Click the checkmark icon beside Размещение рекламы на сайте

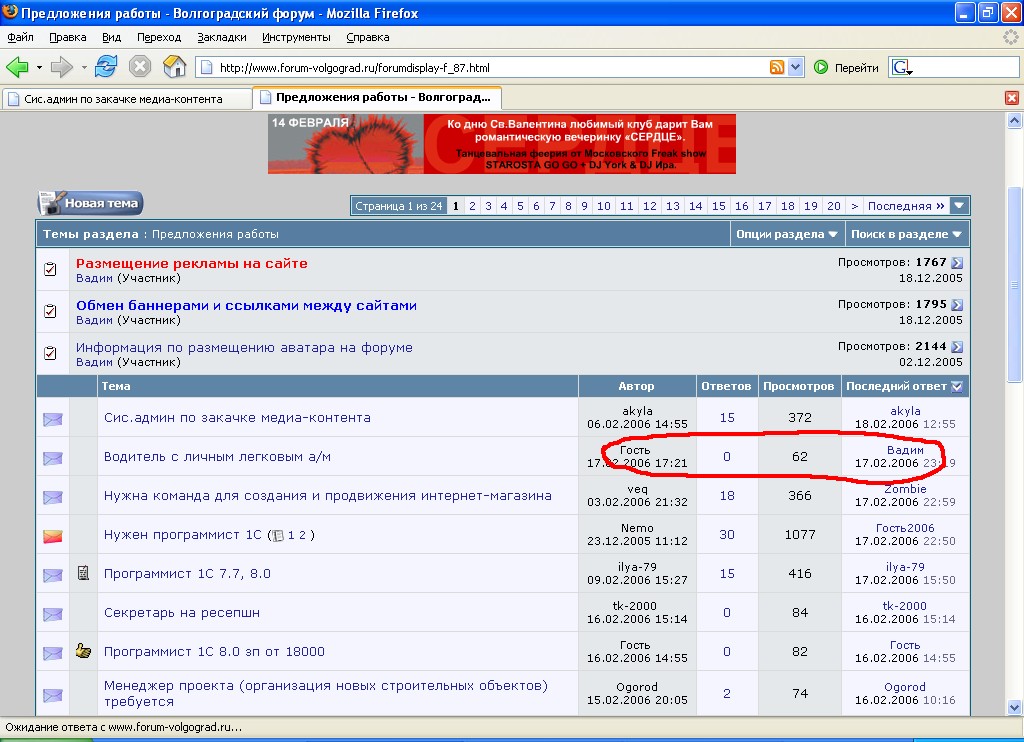pos(50,270)
